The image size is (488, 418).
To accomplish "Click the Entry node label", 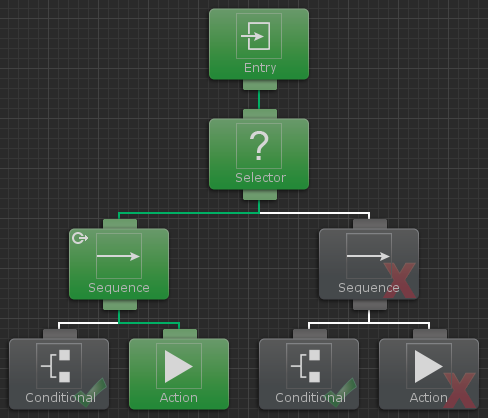I will tap(260, 68).
